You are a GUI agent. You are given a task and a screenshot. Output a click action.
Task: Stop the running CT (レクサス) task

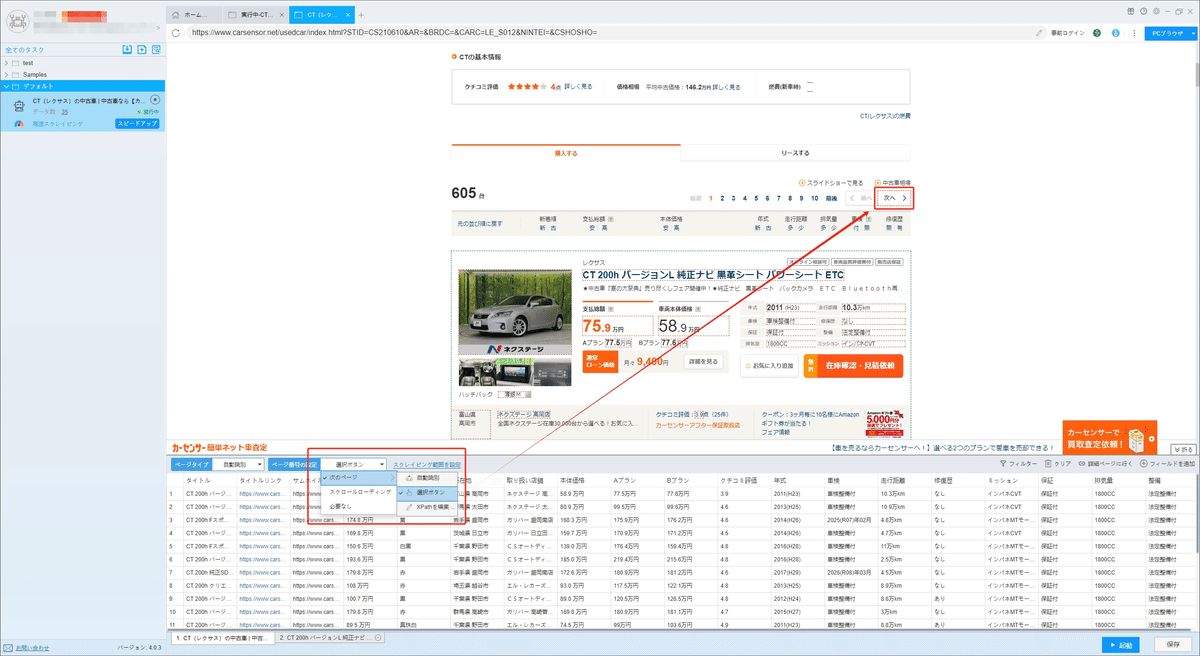155,100
